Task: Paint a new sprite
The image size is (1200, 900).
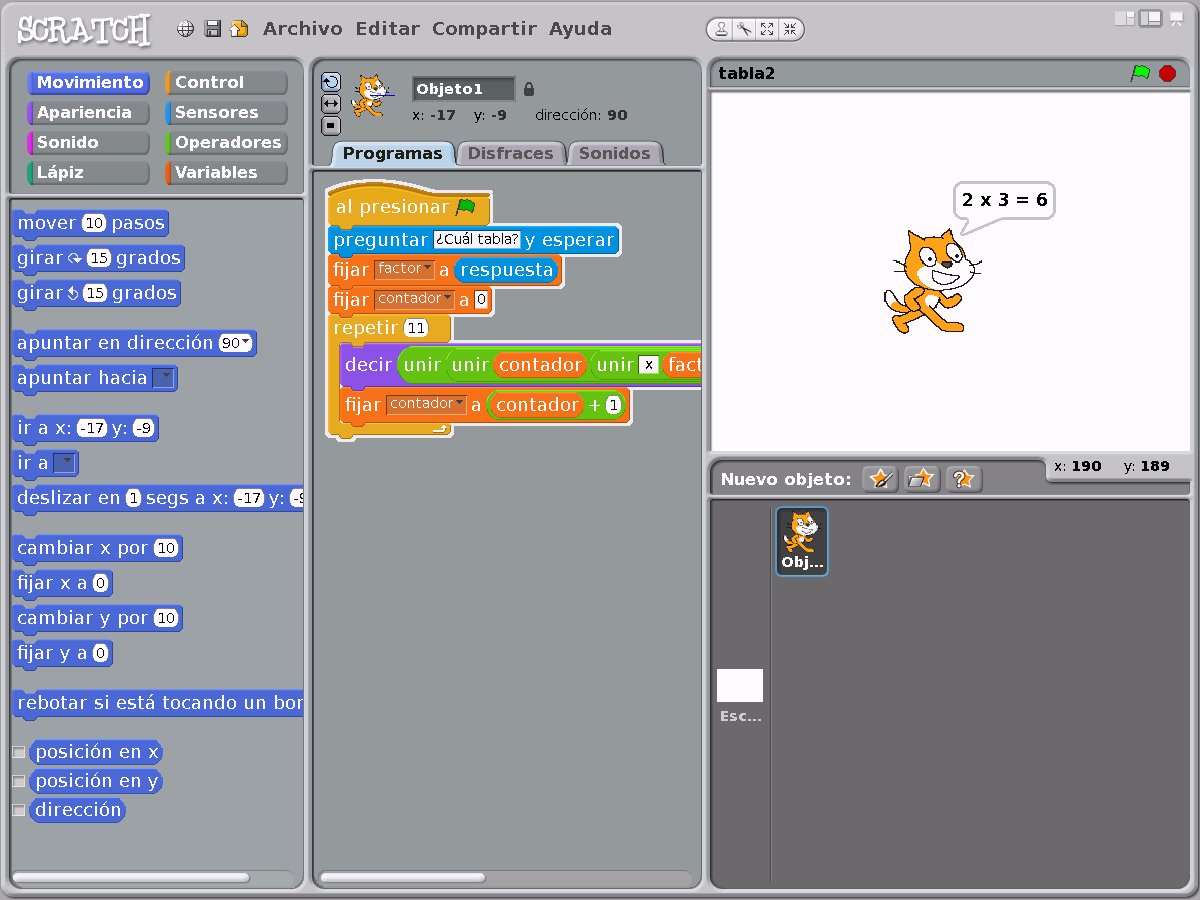Action: pos(880,479)
